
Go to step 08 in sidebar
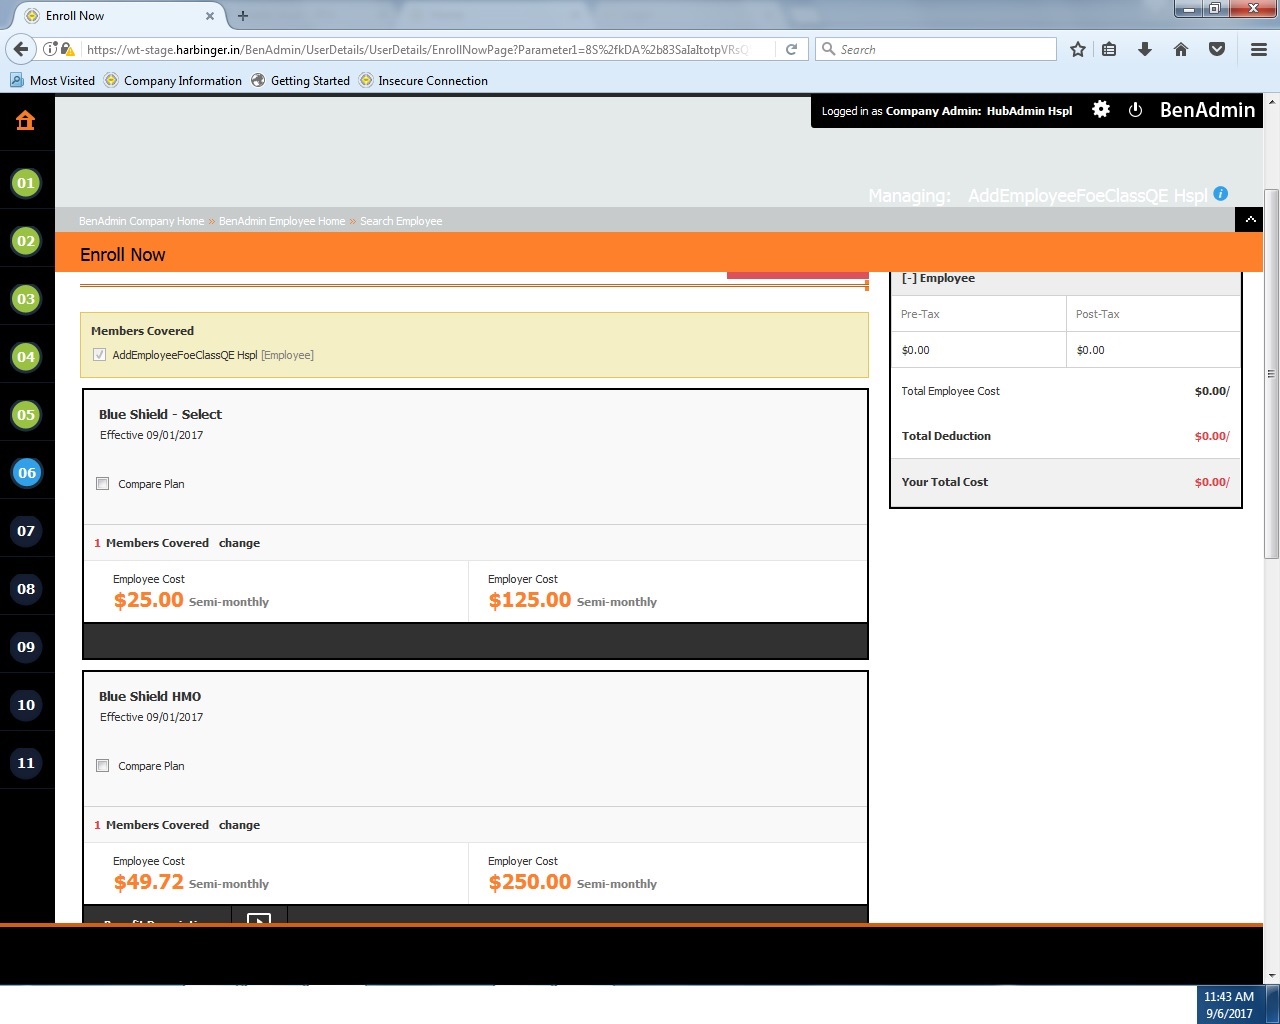point(26,589)
